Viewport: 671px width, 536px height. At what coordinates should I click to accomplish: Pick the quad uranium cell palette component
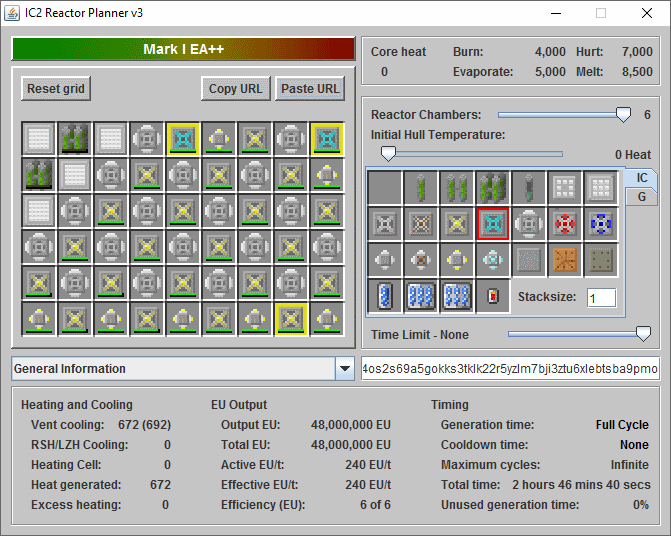click(492, 187)
